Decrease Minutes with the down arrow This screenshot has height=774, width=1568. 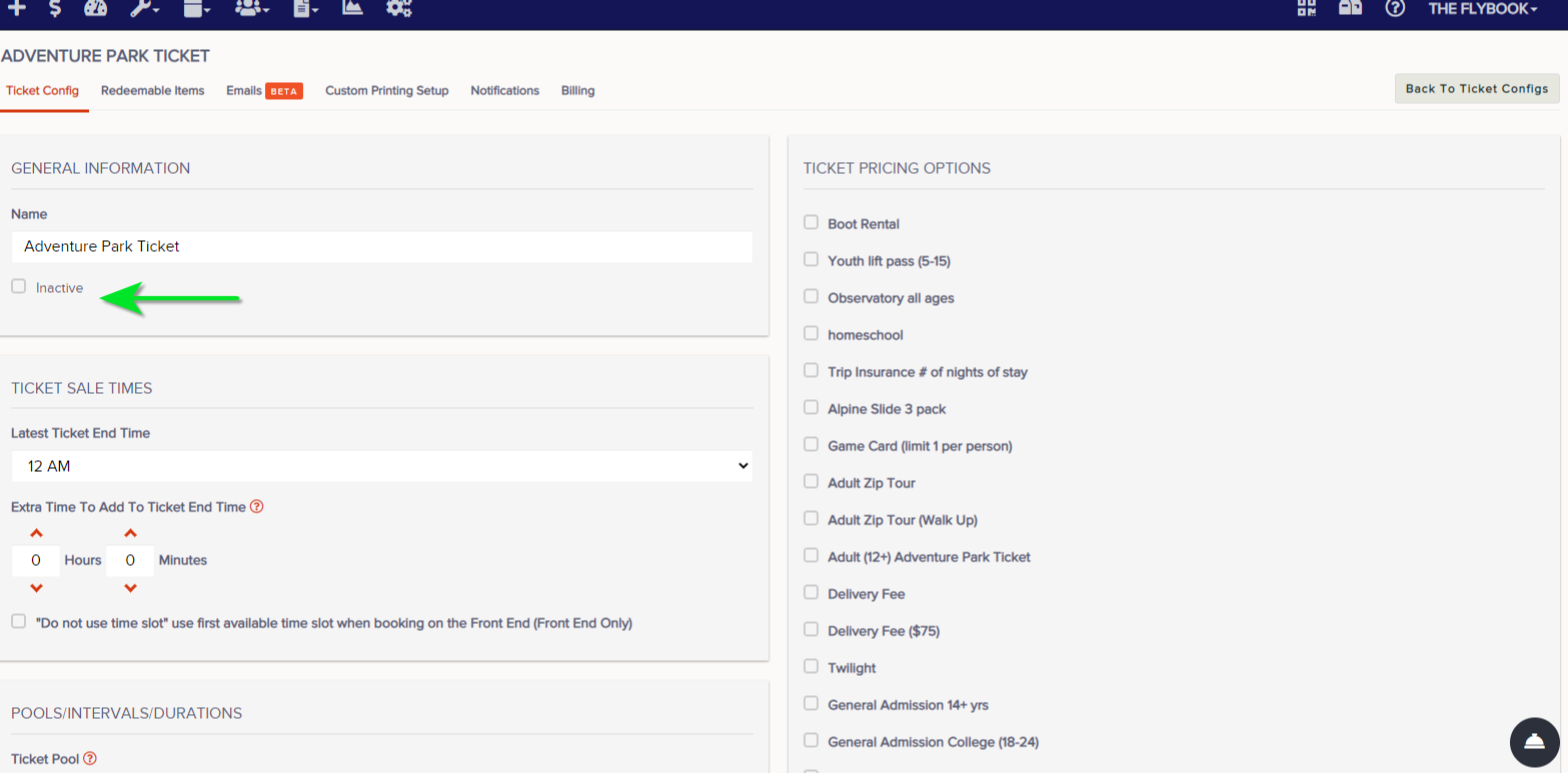tap(130, 588)
